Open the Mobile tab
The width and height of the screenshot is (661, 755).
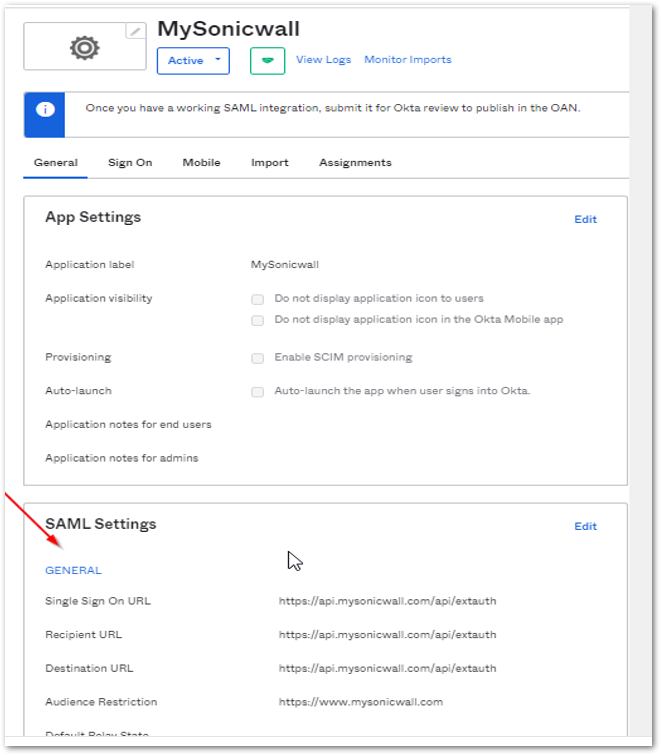click(x=201, y=163)
